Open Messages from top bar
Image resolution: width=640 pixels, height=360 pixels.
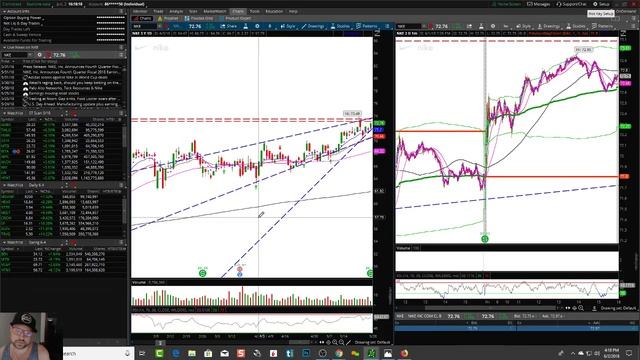pyautogui.click(x=538, y=4)
